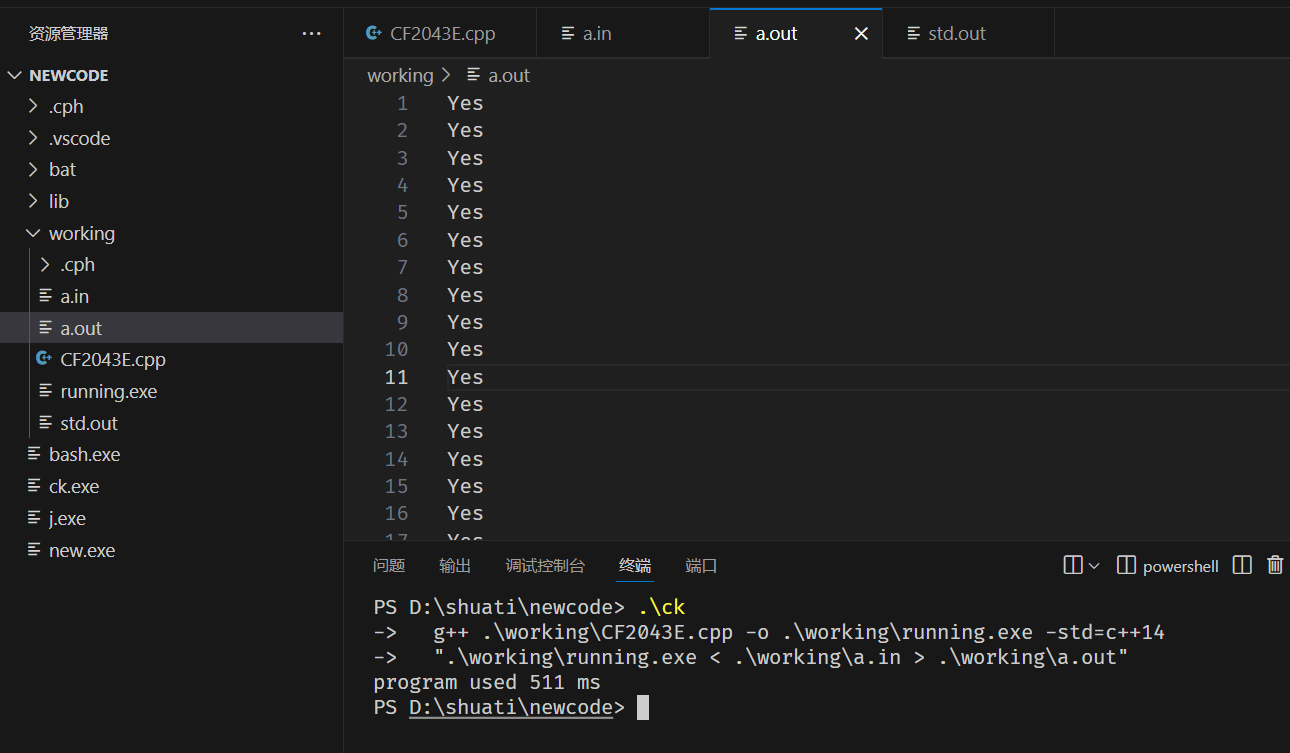Click the file icon on std.out tab
This screenshot has width=1290, height=753.
(x=914, y=34)
